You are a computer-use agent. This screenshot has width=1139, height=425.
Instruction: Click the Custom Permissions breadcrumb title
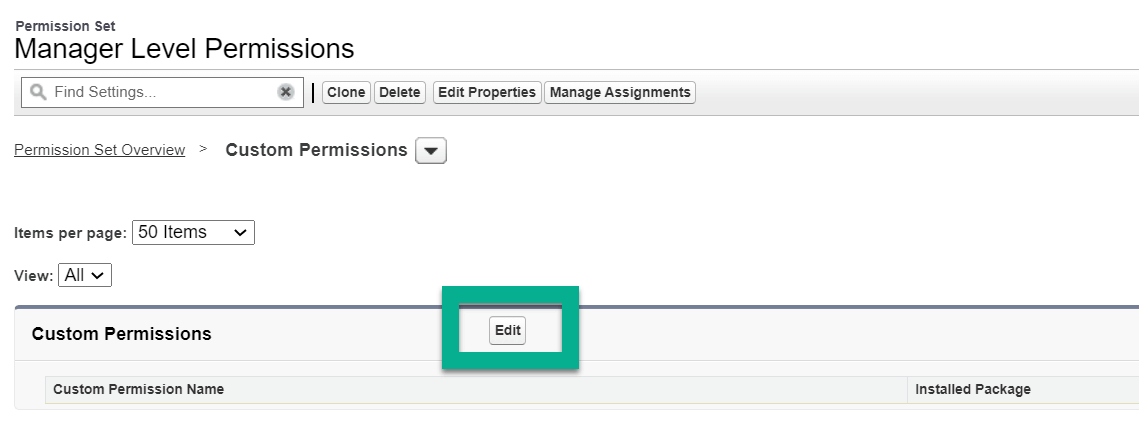[x=316, y=150]
